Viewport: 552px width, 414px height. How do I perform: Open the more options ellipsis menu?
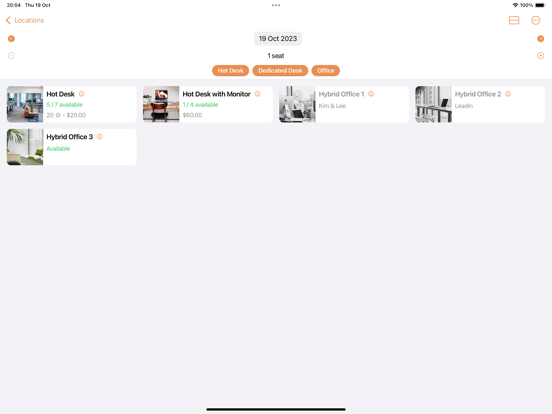[x=535, y=20]
